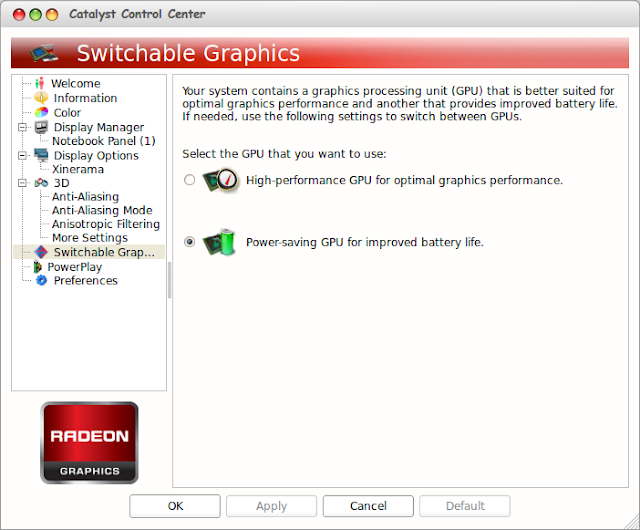640x530 pixels.
Task: Click the orange window button
Action: pos(52,15)
